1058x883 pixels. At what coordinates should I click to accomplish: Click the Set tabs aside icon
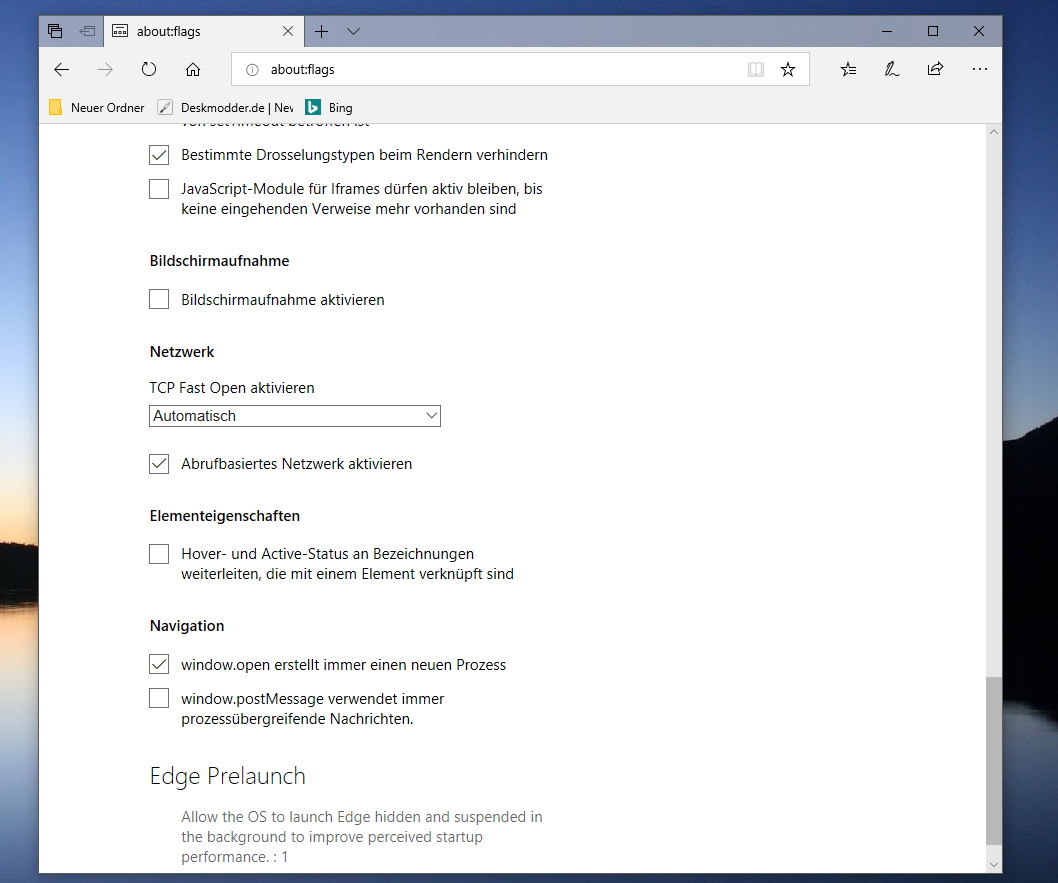coord(87,31)
